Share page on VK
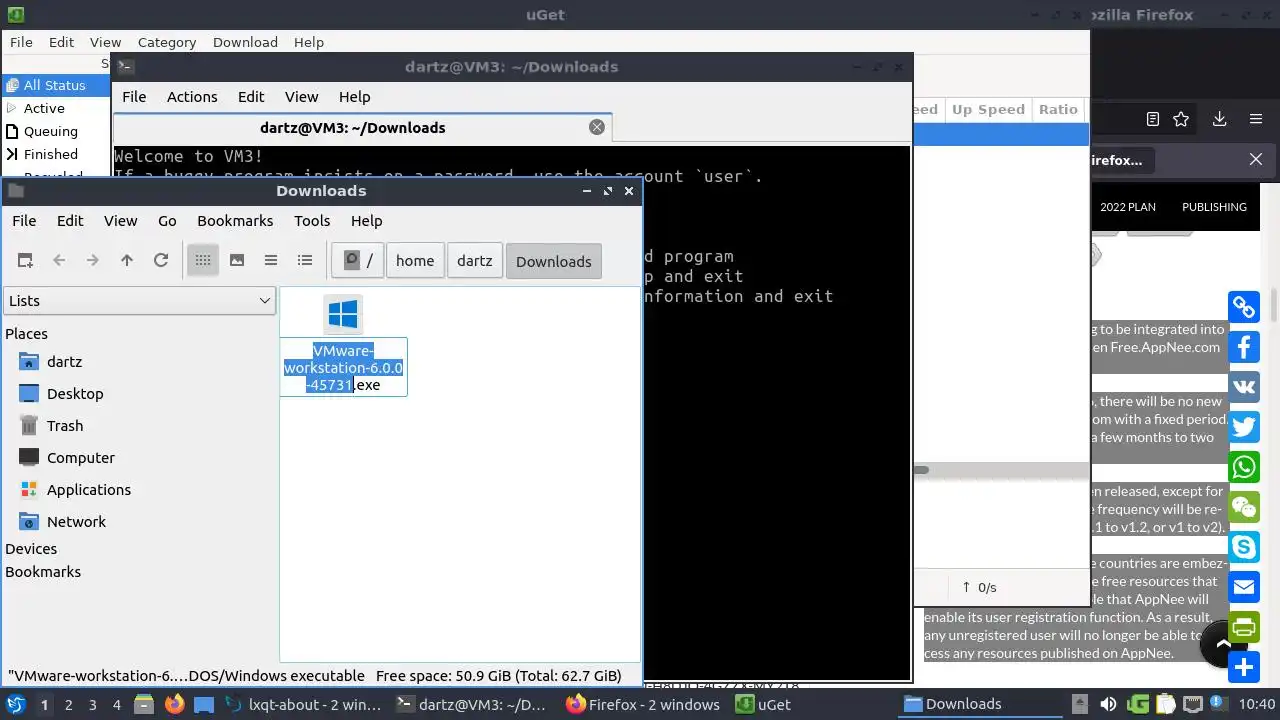This screenshot has width=1280, height=720. 1244,387
